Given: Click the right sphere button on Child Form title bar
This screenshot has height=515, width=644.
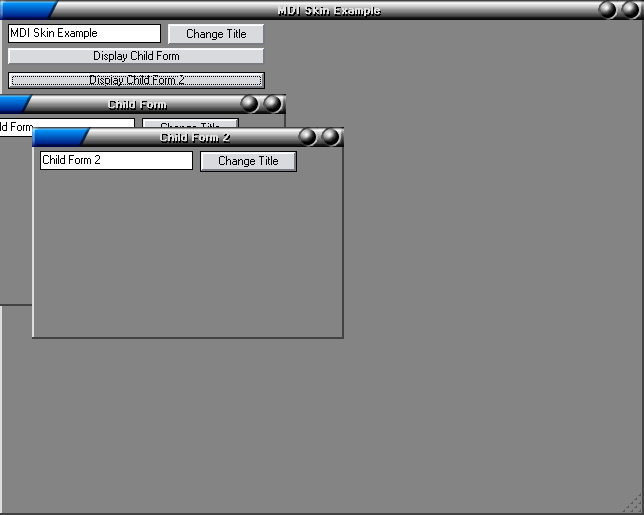Looking at the screenshot, I should point(273,104).
